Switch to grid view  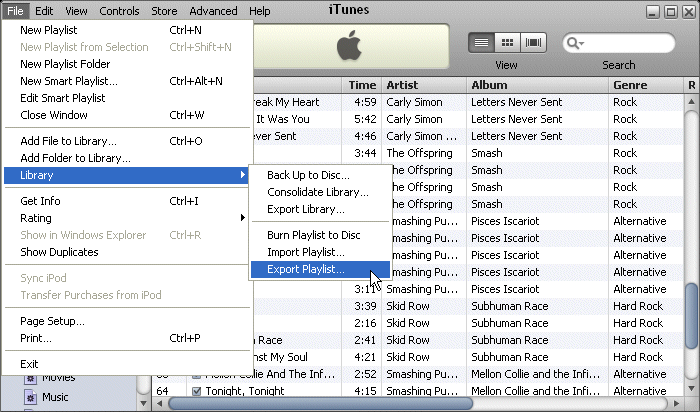pyautogui.click(x=507, y=43)
